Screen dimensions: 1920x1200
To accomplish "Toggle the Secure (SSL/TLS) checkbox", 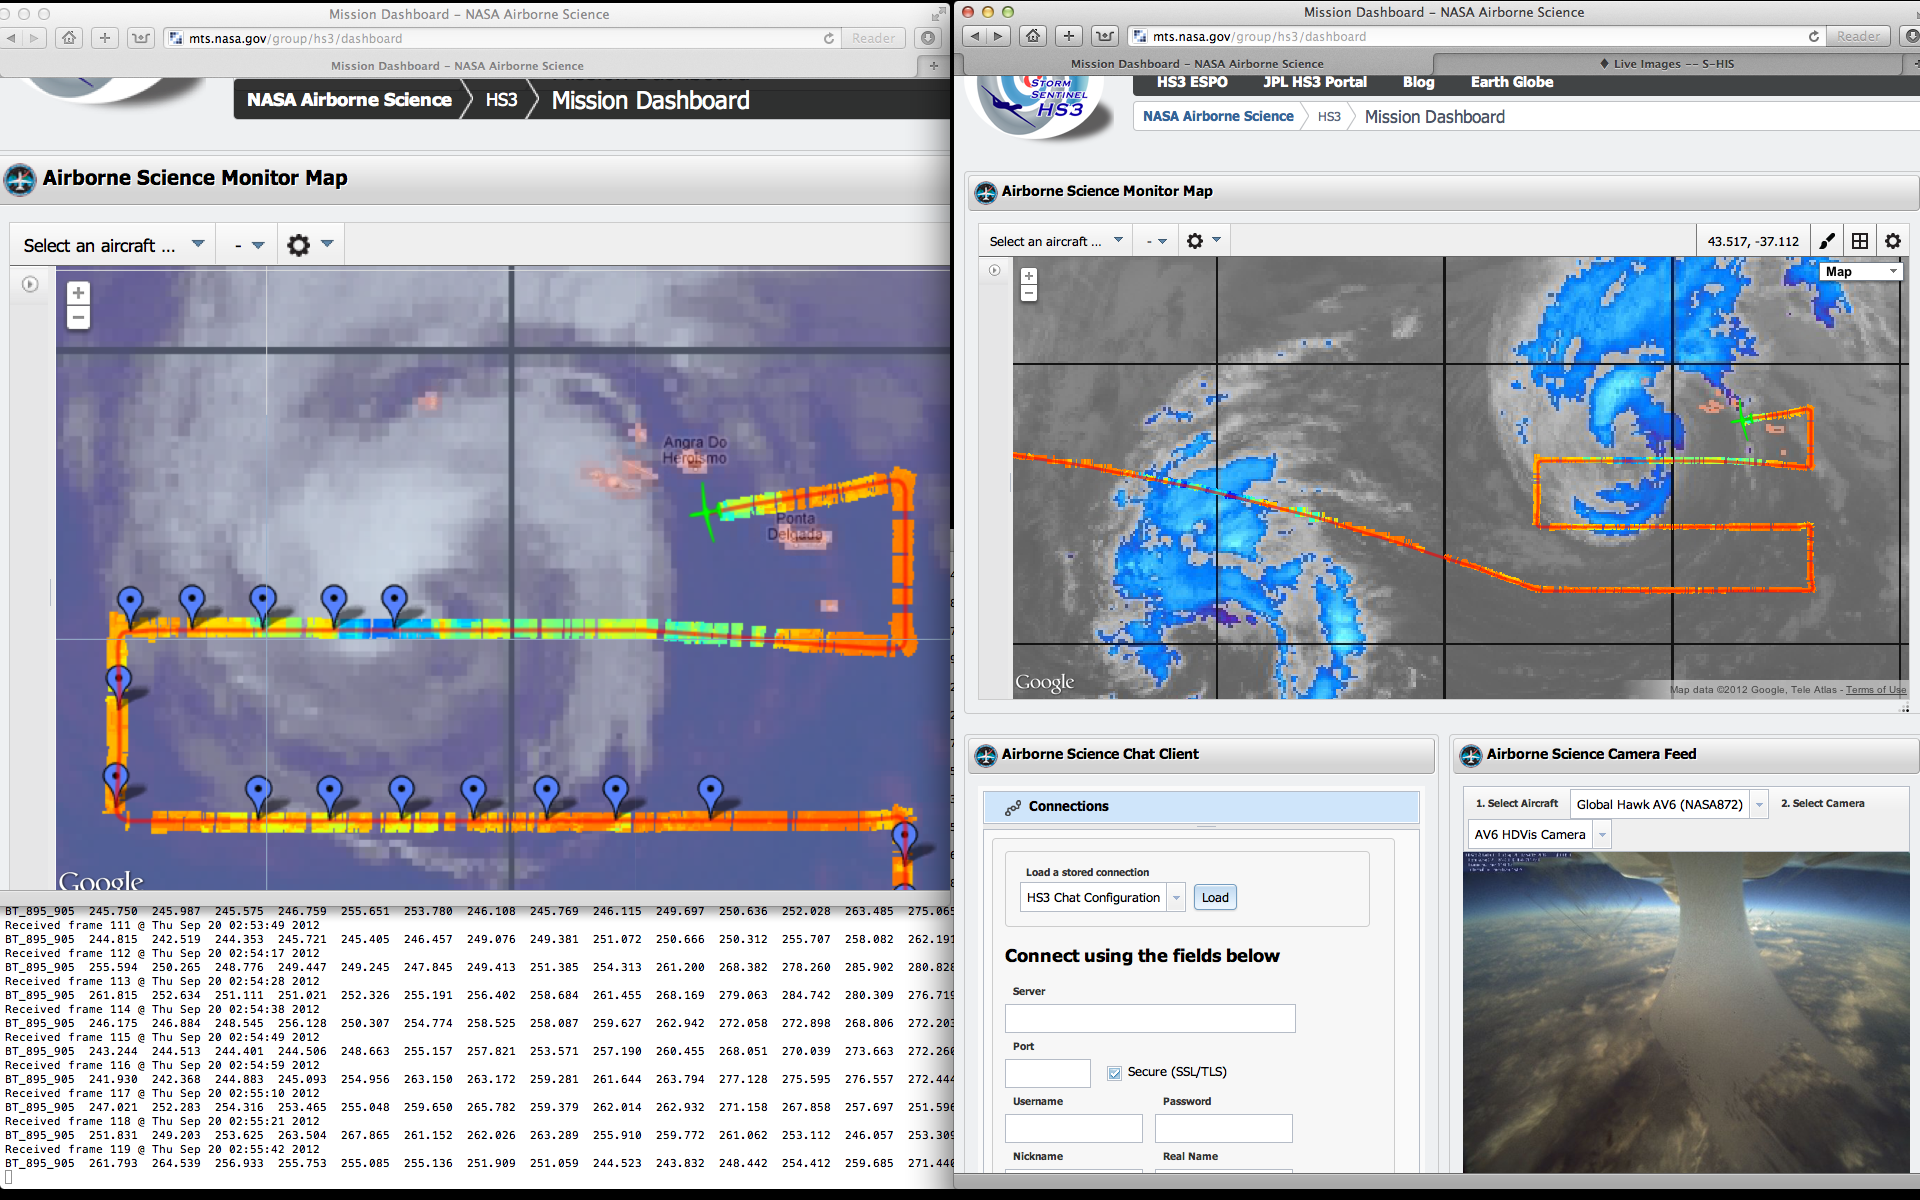I will click(1114, 1072).
